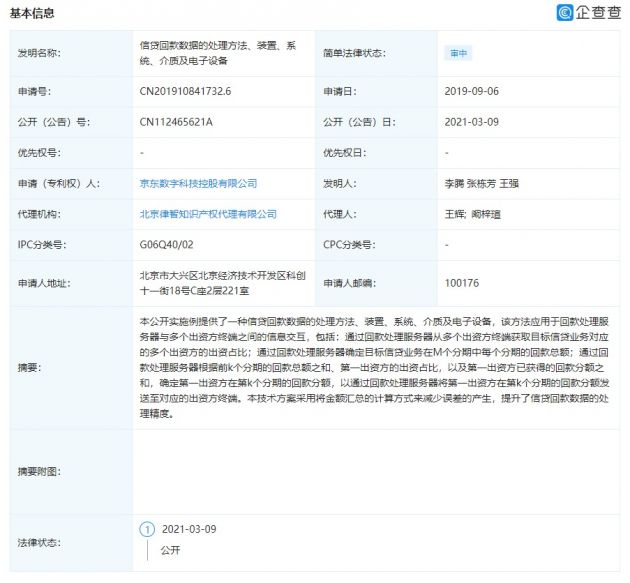
Task: Click the application date 2019-09-06
Action: (x=470, y=92)
